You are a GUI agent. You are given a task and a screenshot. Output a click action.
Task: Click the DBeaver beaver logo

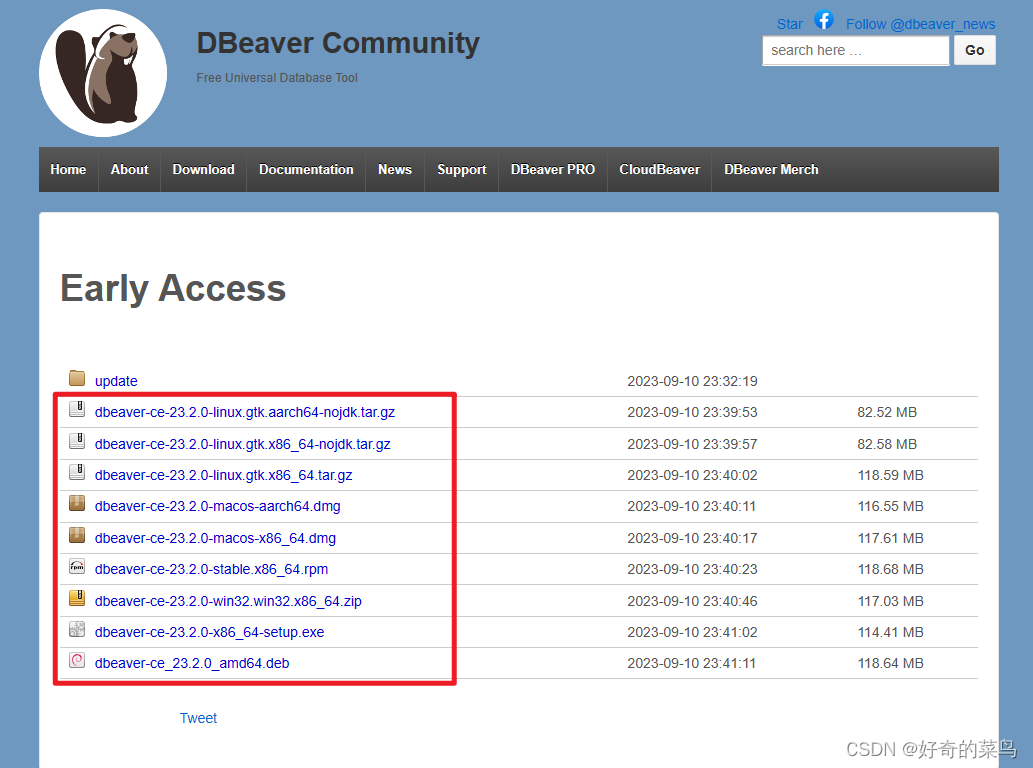click(103, 72)
